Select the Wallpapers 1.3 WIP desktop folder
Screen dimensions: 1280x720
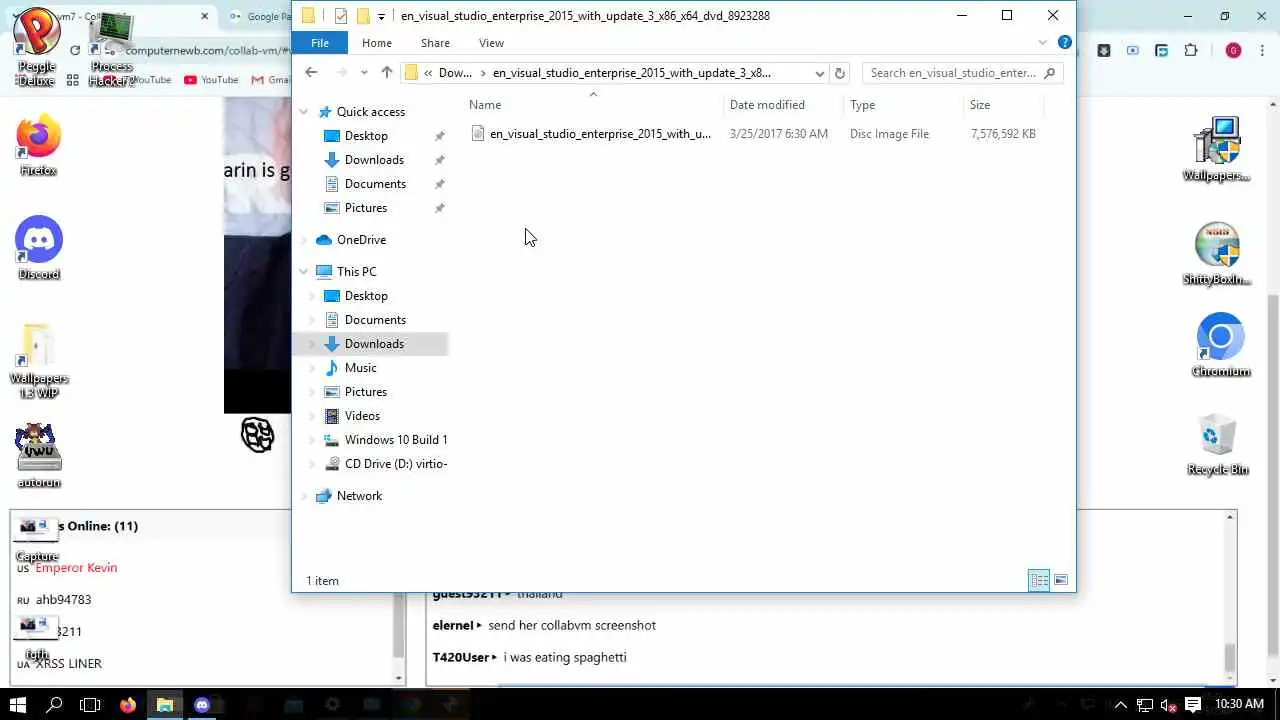(39, 360)
